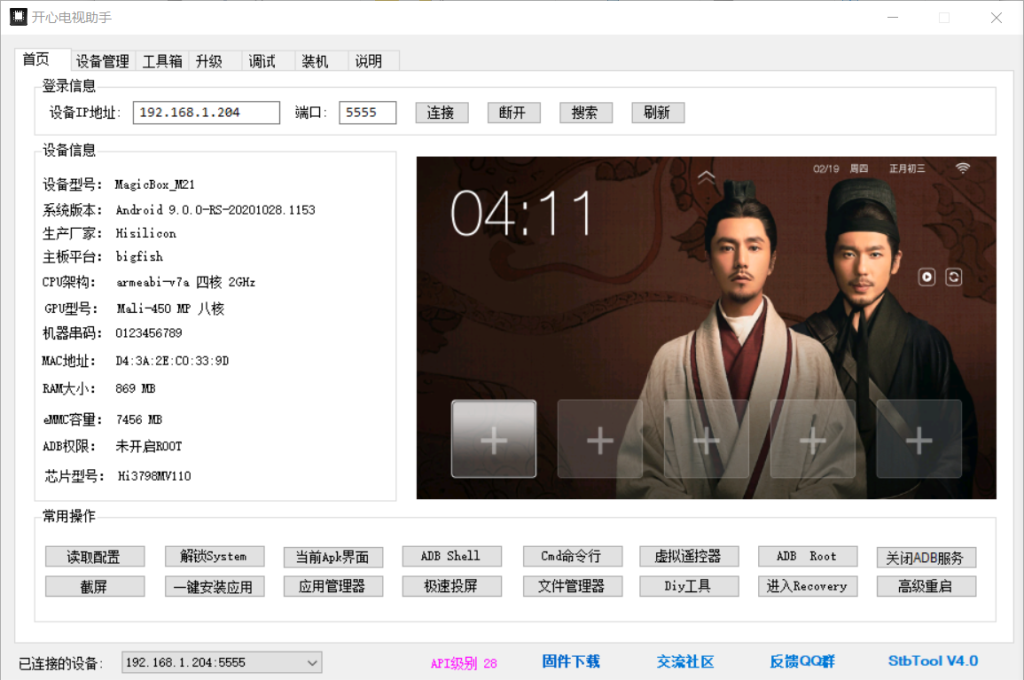Go to the 装机 tab
This screenshot has width=1024, height=680.
[x=315, y=61]
